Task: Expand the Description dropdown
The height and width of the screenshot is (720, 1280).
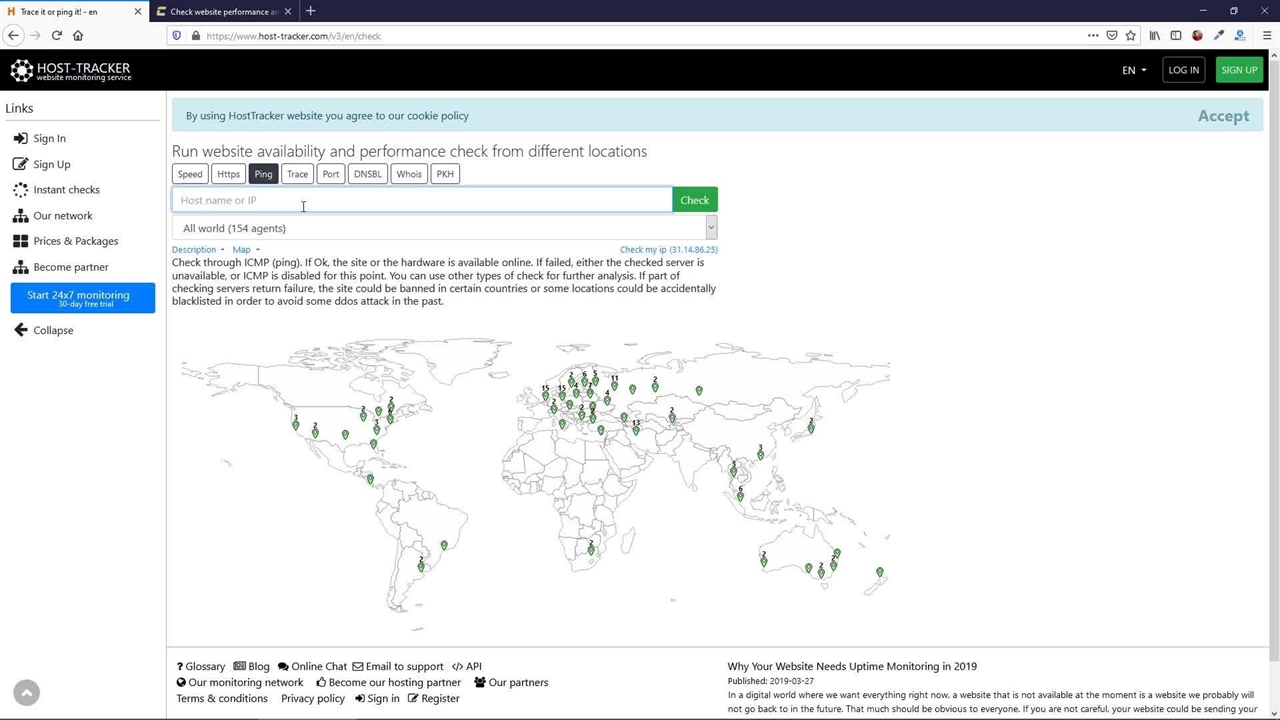Action: 198,250
